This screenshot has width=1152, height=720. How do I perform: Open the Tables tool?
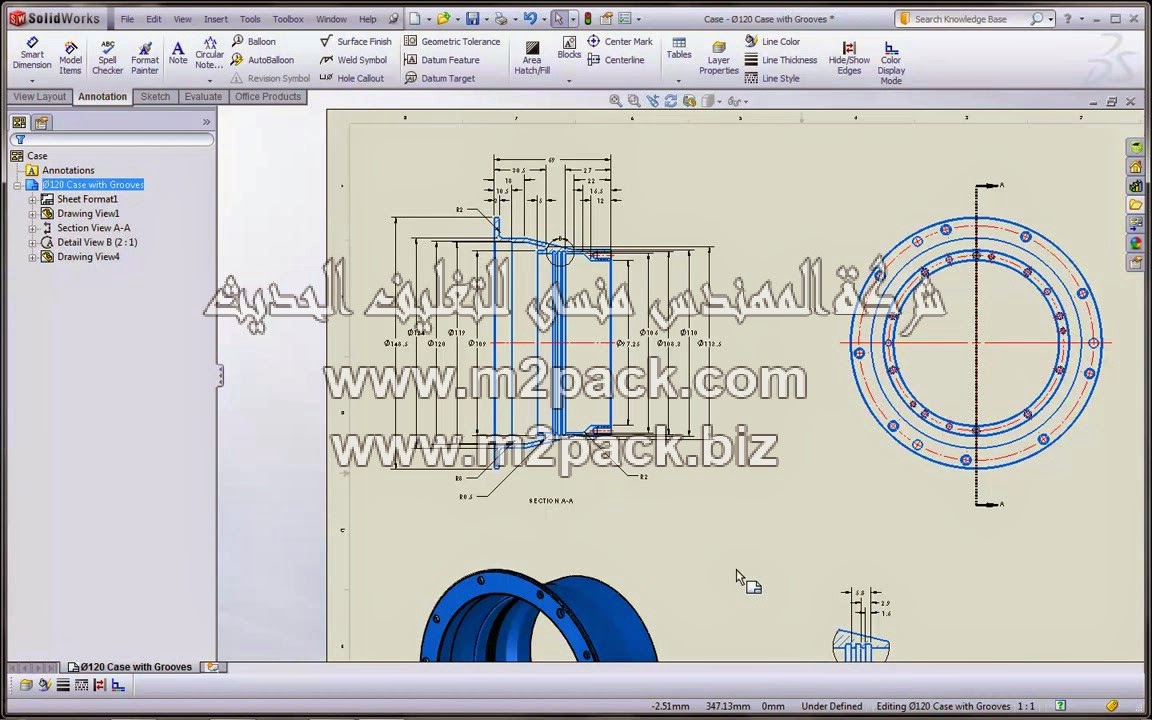[x=679, y=48]
